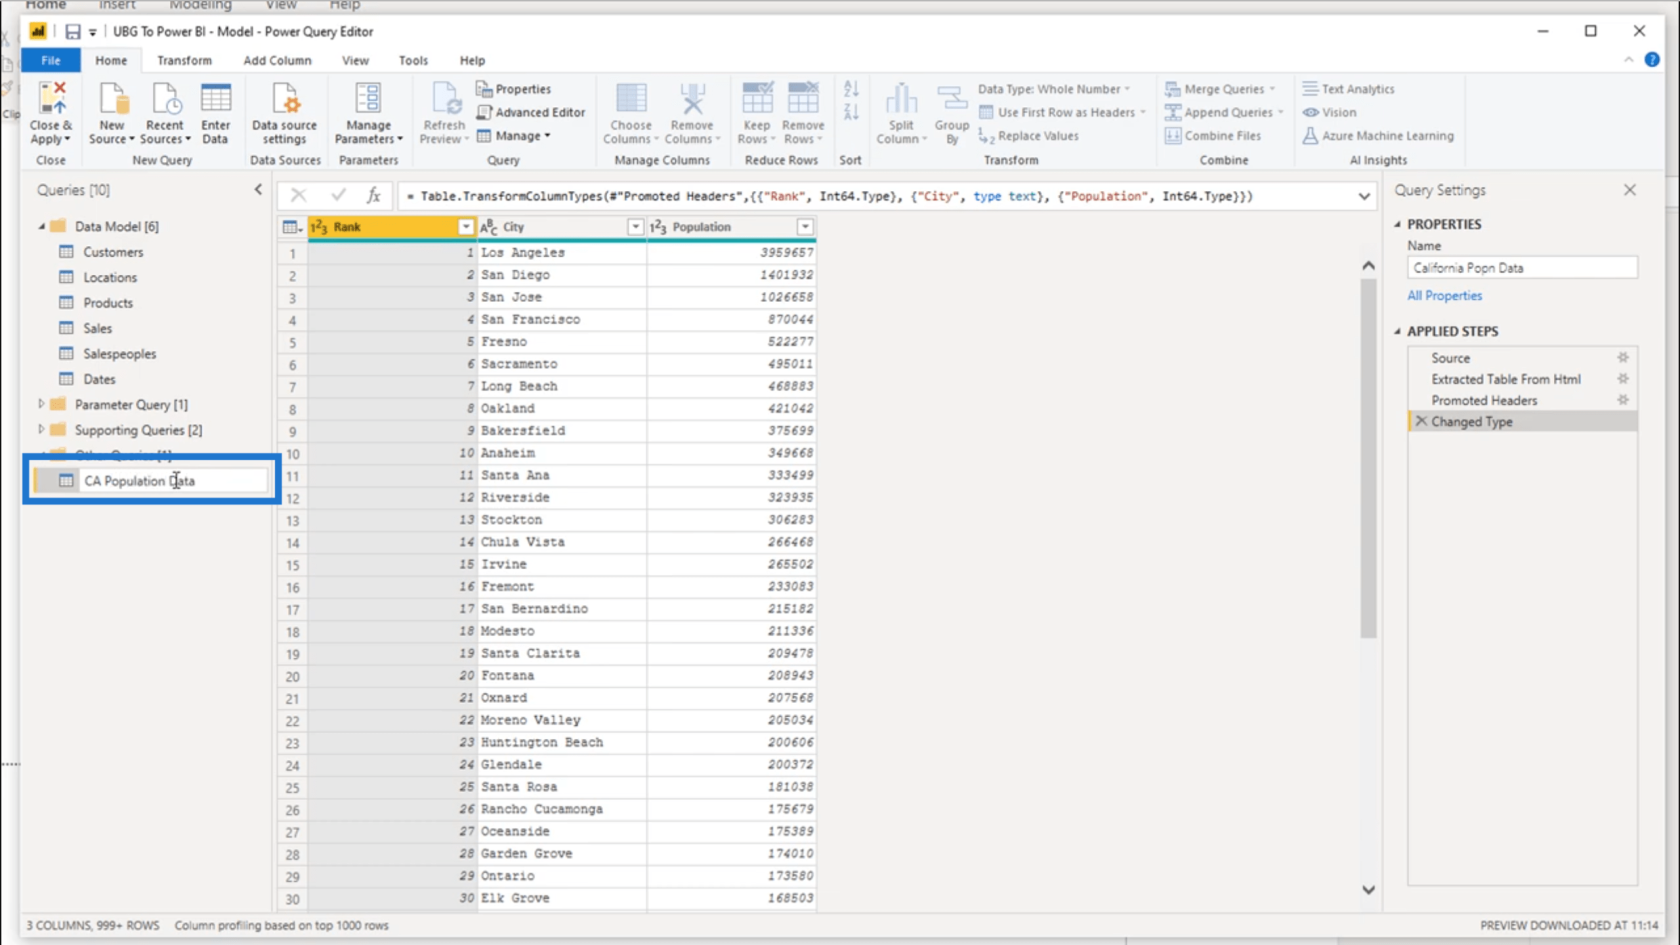Collapse the Data Model folder
The height and width of the screenshot is (945, 1680).
42,227
